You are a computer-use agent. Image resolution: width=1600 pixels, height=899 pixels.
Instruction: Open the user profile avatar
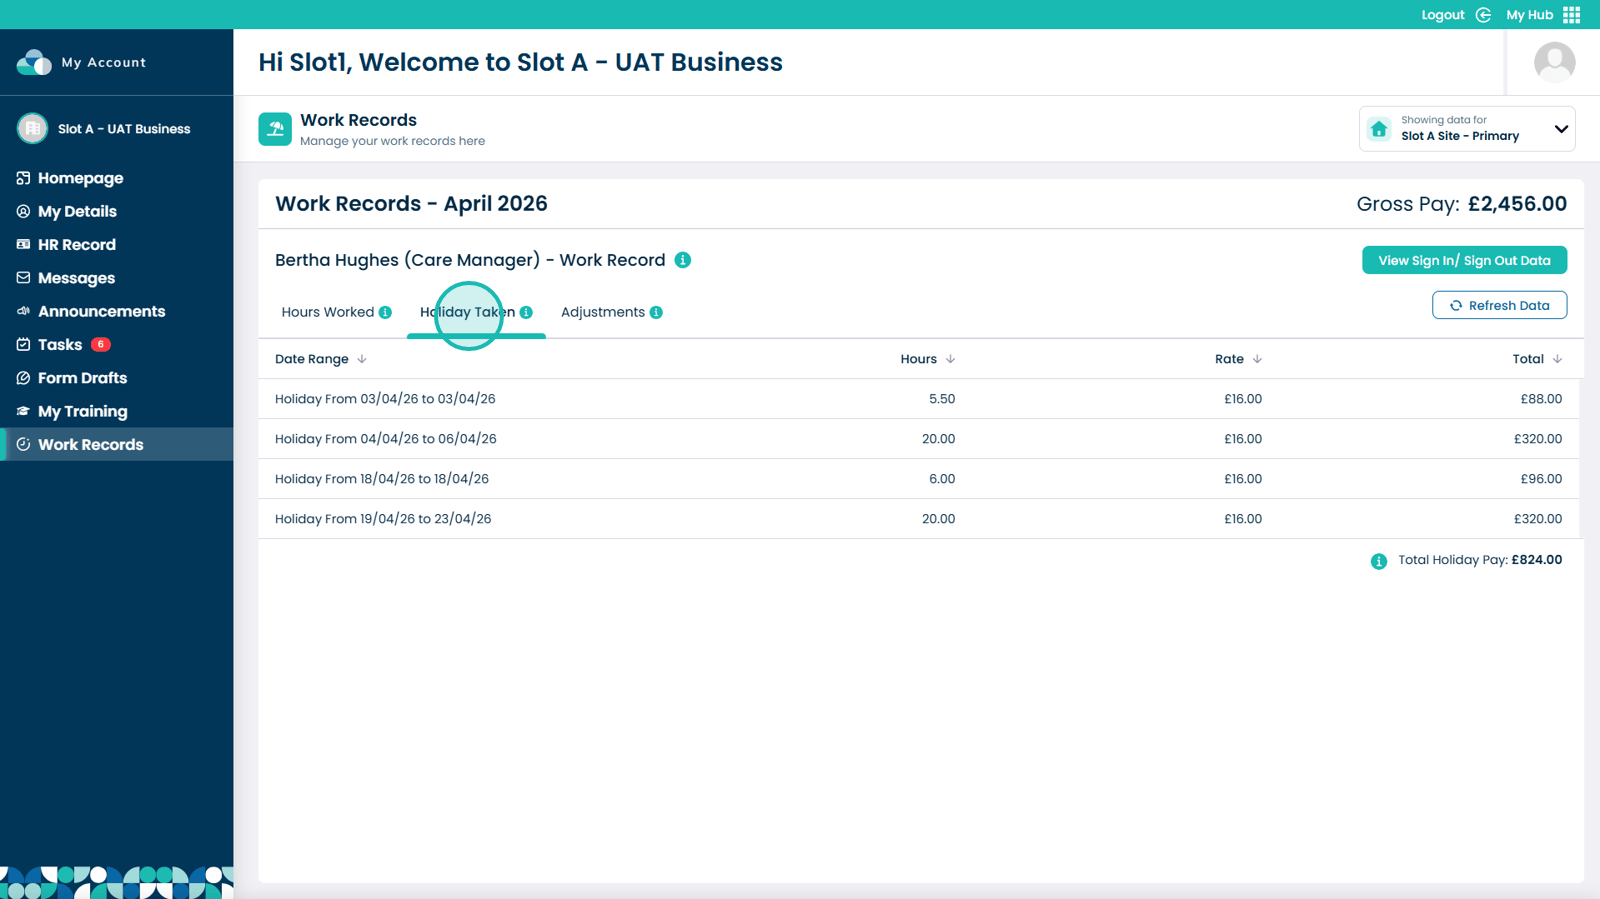click(x=1554, y=62)
